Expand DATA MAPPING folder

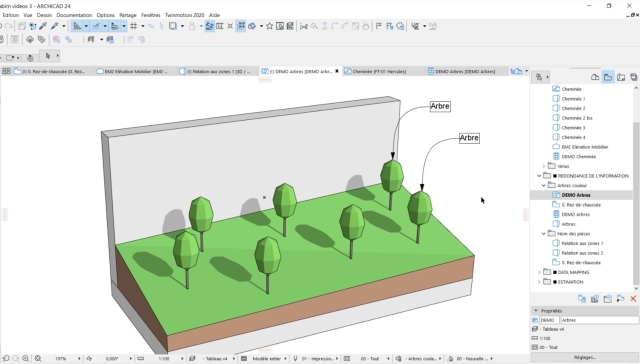539,272
